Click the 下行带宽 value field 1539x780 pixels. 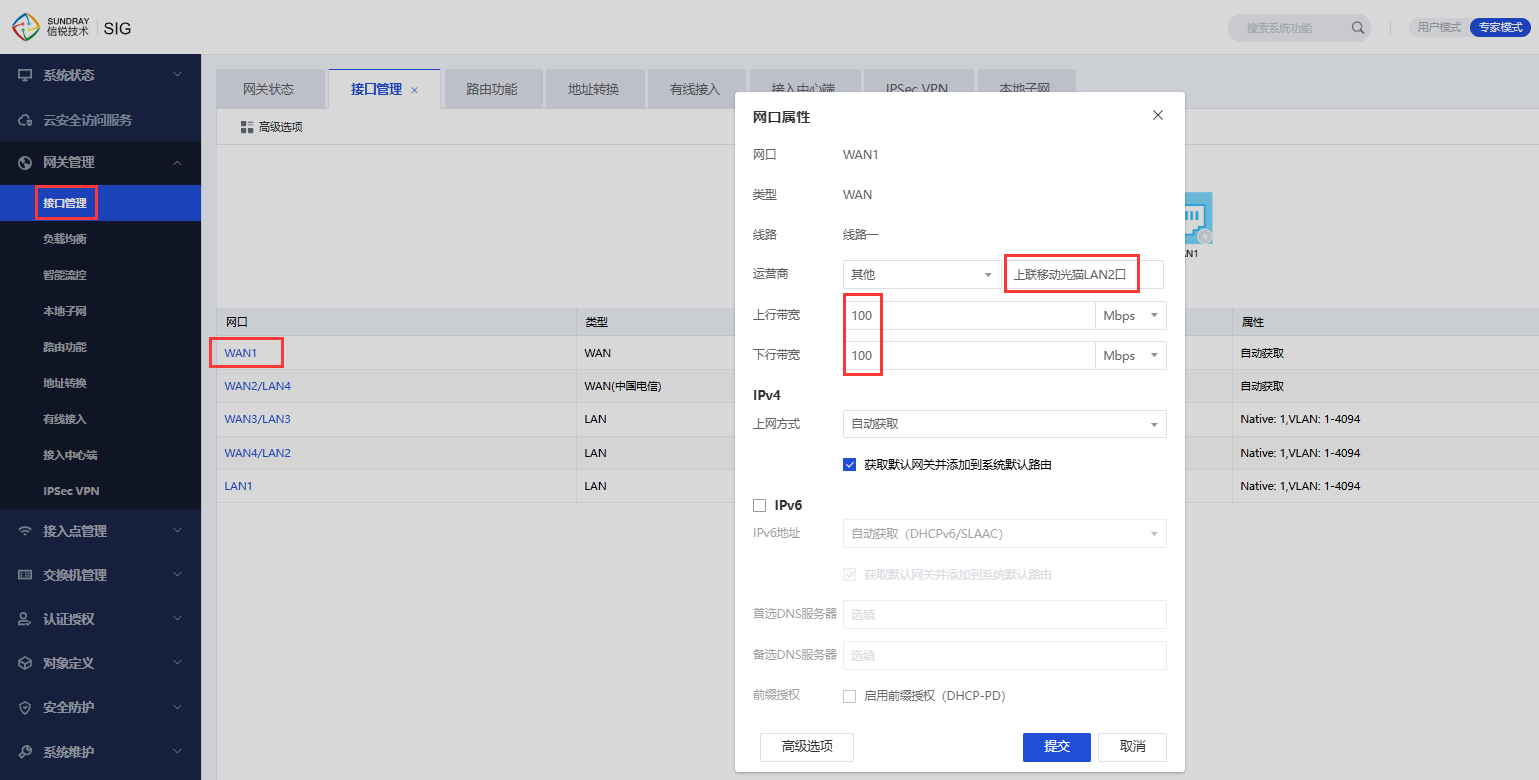pyautogui.click(x=969, y=356)
